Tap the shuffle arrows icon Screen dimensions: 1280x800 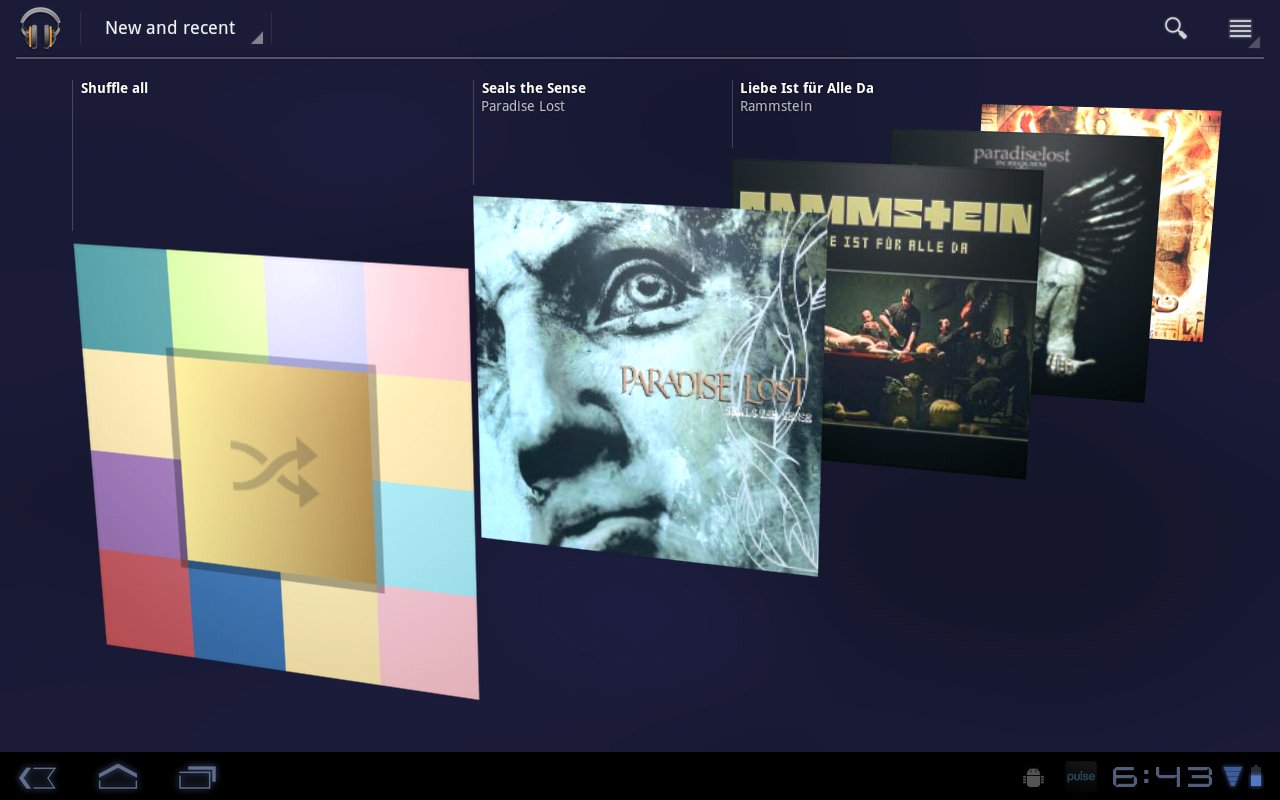click(x=275, y=470)
